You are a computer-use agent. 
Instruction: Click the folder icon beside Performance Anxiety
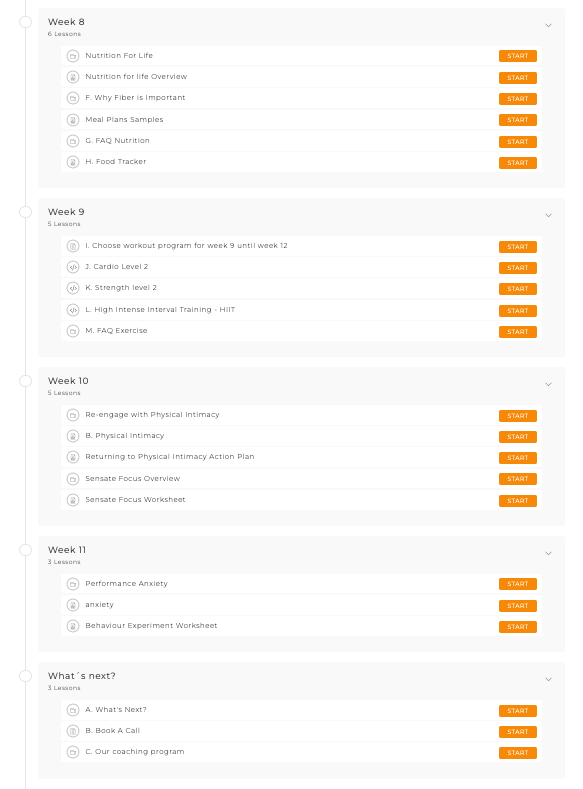click(73, 584)
